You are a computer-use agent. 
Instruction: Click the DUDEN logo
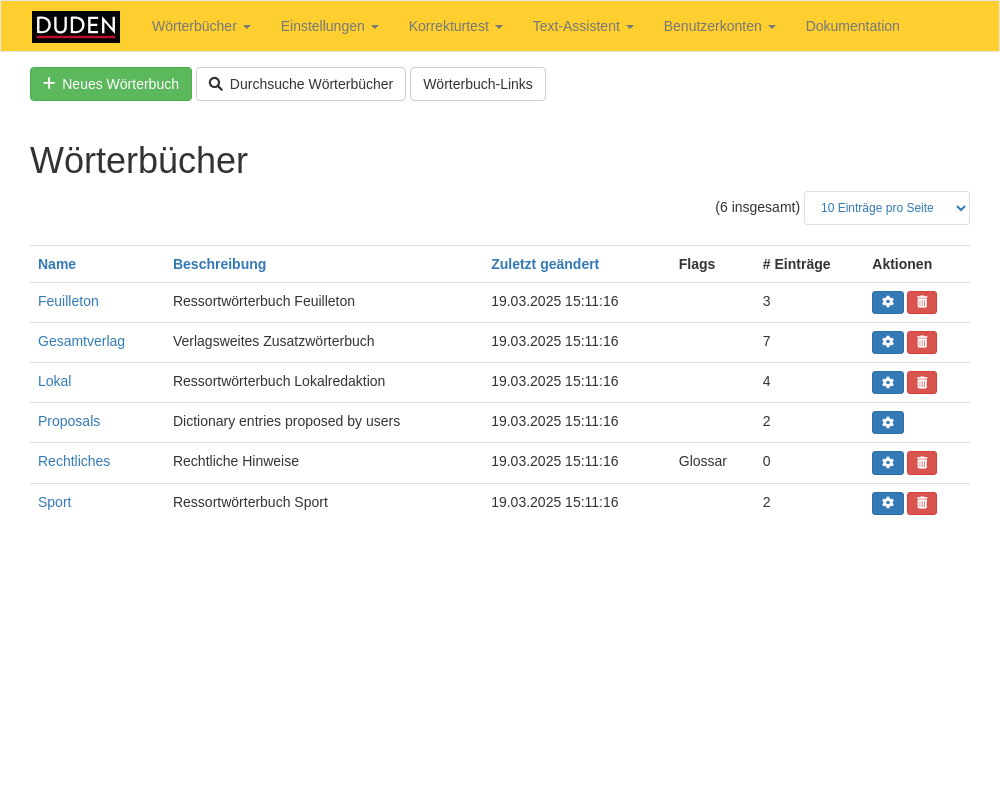coord(76,27)
